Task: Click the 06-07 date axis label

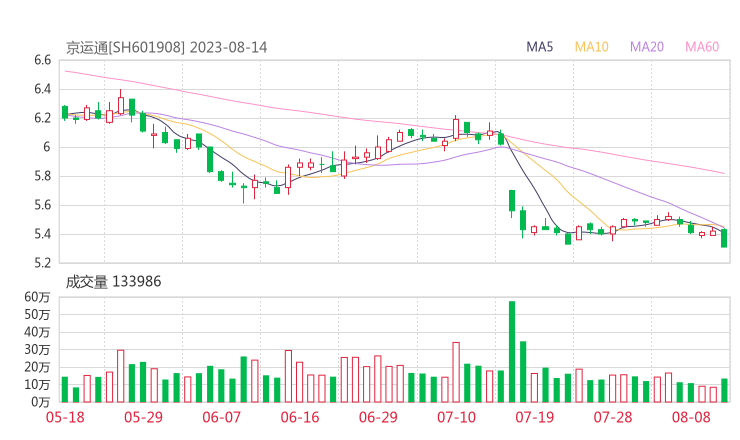Action: pos(221,417)
